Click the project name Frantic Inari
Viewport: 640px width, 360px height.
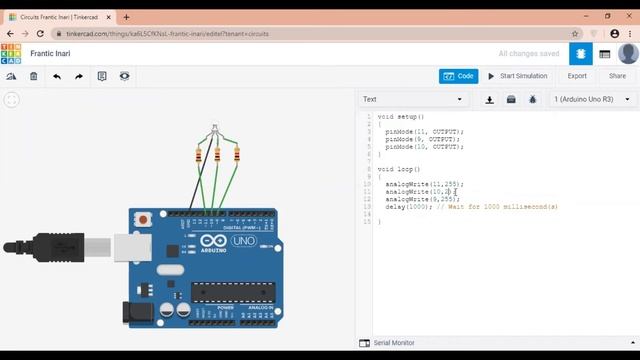click(50, 54)
